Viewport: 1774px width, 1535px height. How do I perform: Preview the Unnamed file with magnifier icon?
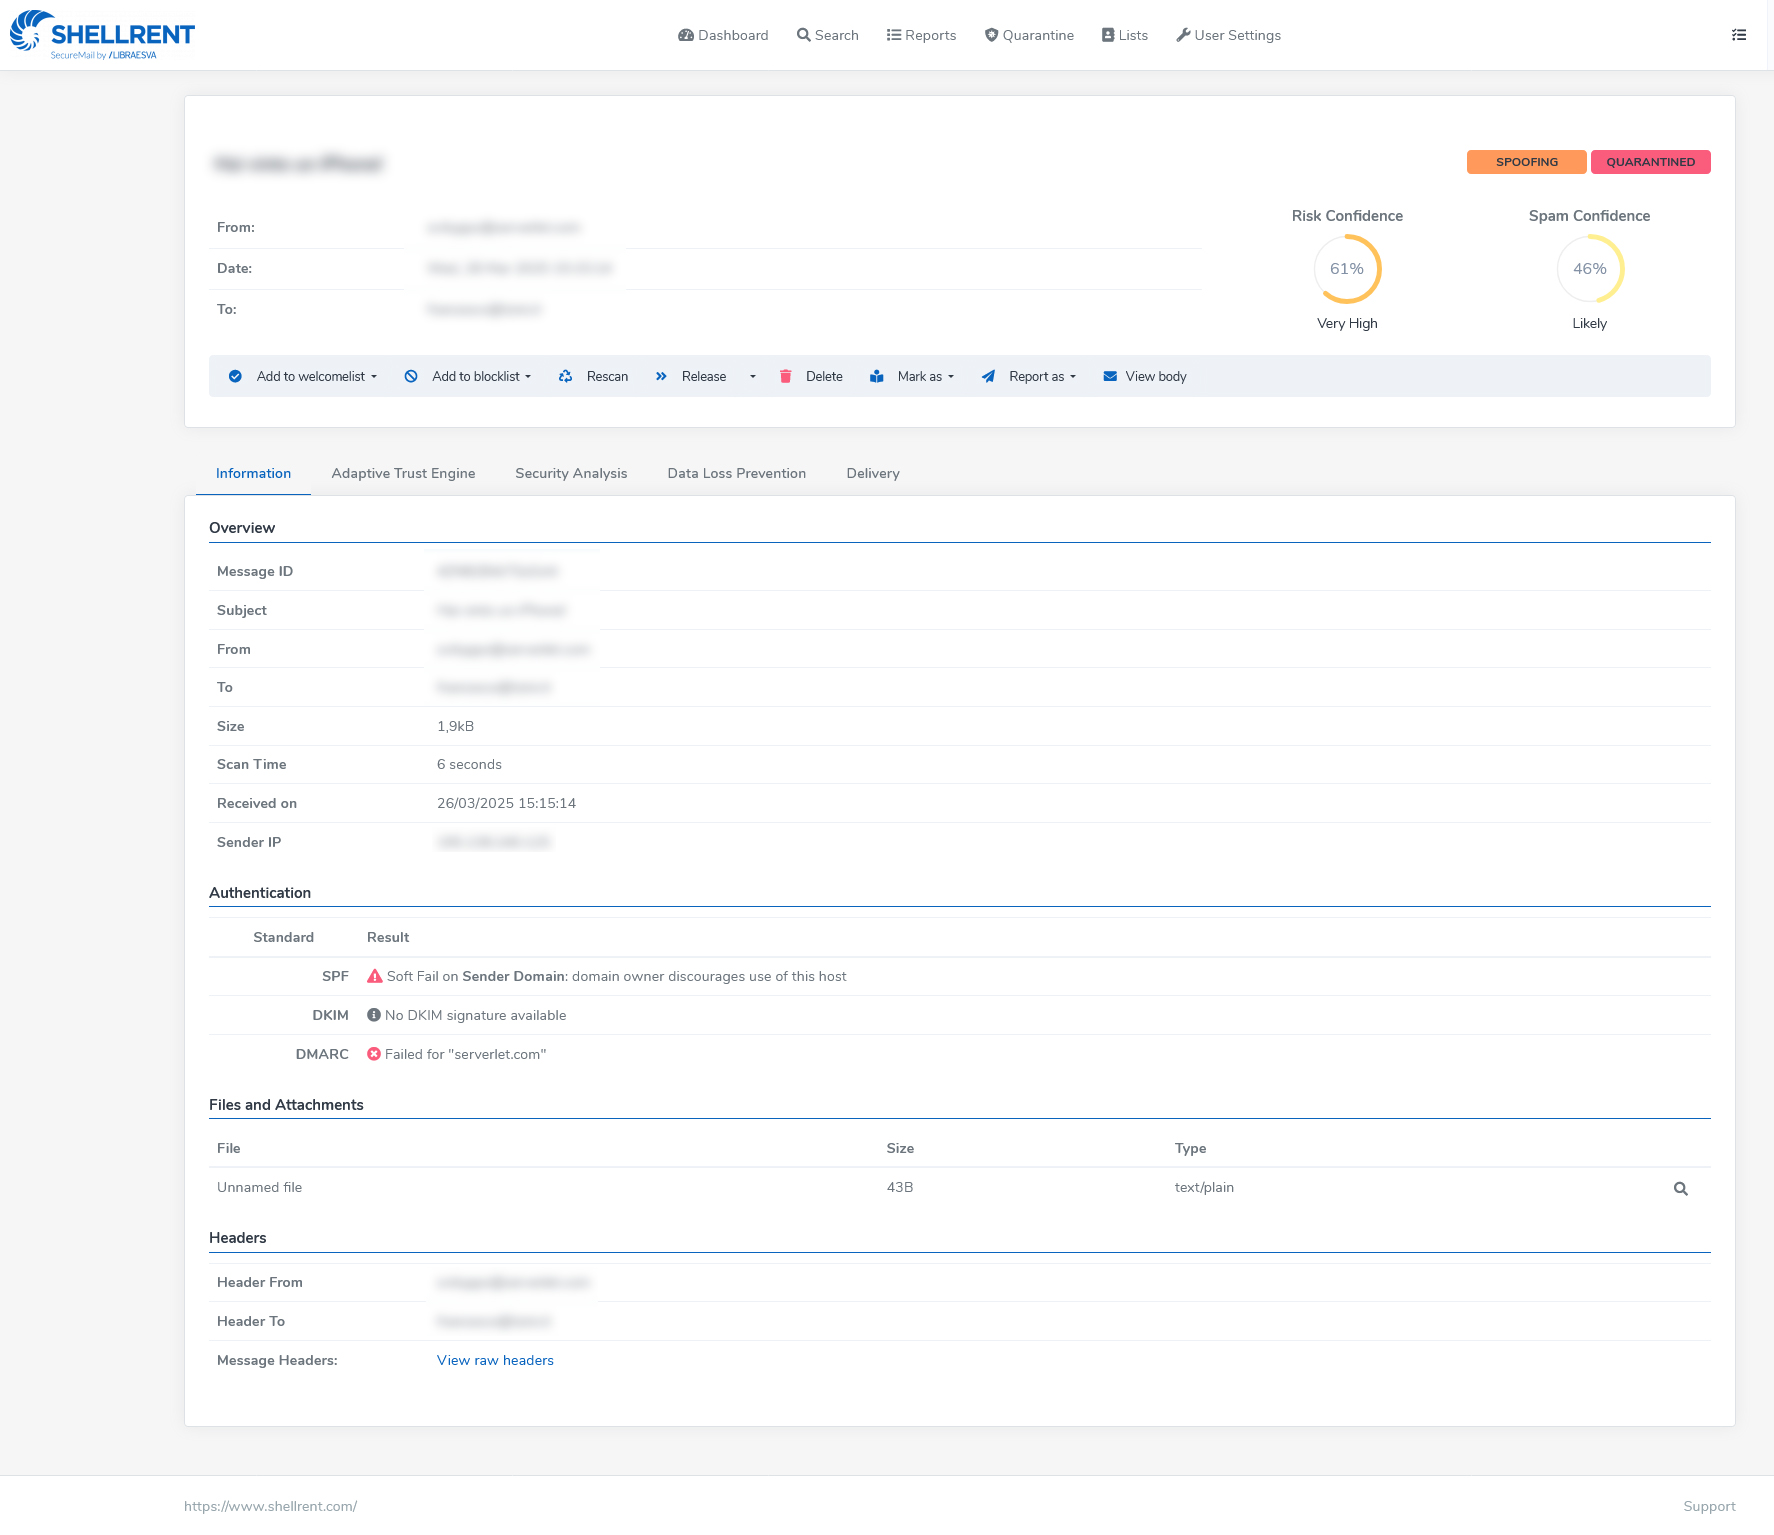point(1681,1189)
